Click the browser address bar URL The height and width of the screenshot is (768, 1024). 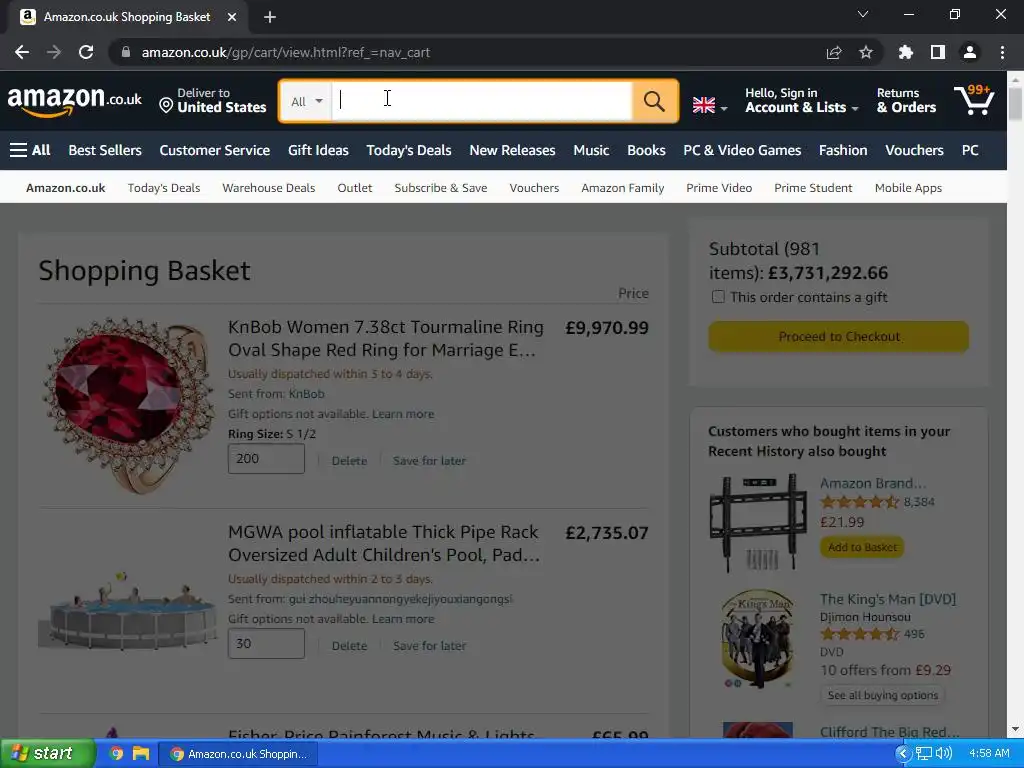(x=285, y=52)
